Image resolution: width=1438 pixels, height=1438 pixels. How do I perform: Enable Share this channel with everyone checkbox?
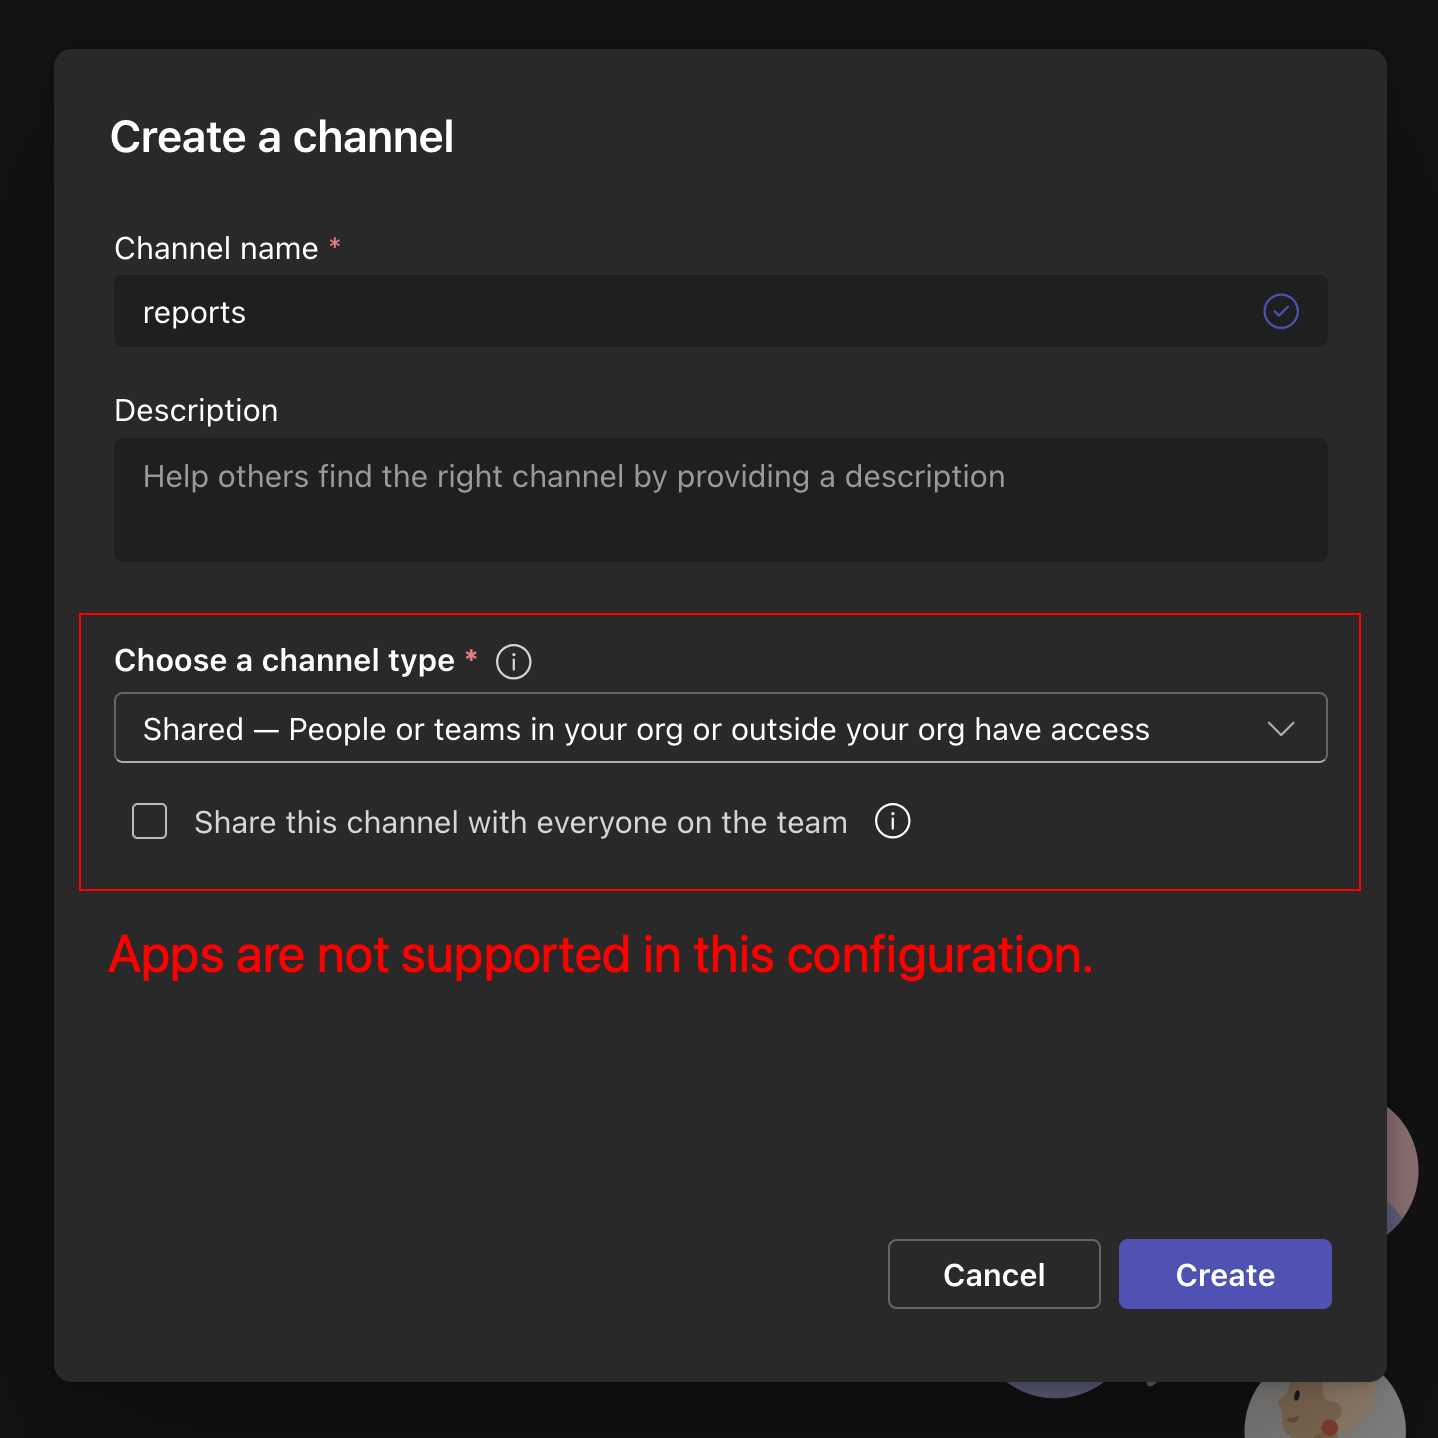[x=150, y=822]
